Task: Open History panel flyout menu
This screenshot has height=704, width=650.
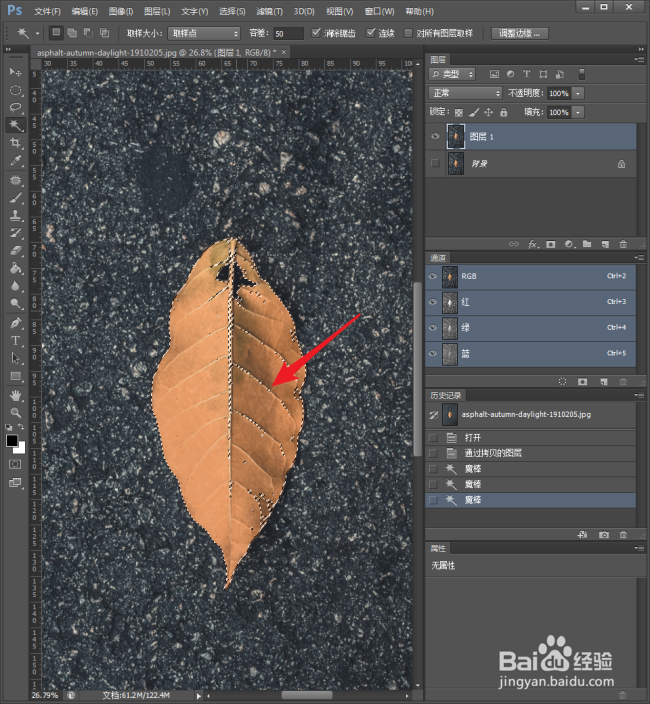Action: [639, 395]
